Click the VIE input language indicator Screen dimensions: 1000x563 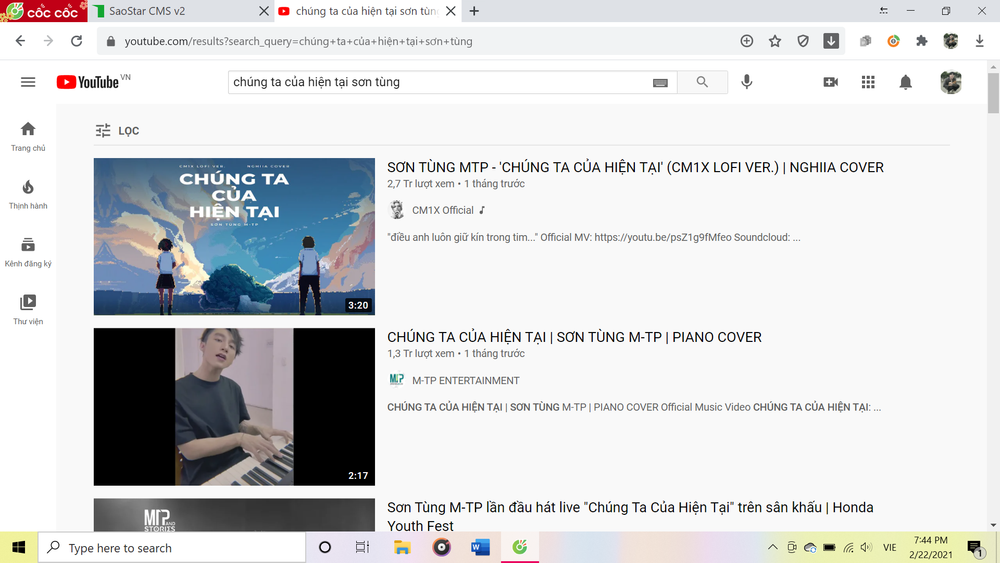[x=890, y=547]
